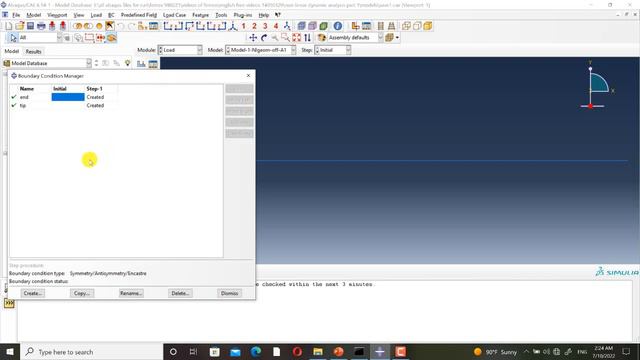This screenshot has height=360, width=640.
Task: Switch to the Results tab
Action: [33, 51]
